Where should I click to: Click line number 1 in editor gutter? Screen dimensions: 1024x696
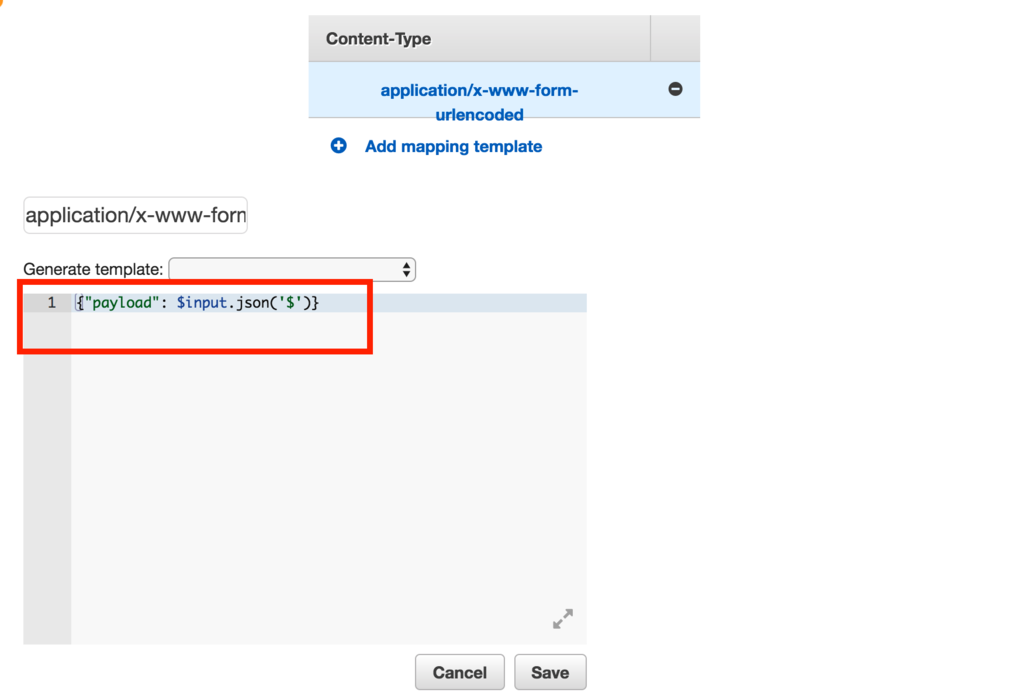(51, 302)
